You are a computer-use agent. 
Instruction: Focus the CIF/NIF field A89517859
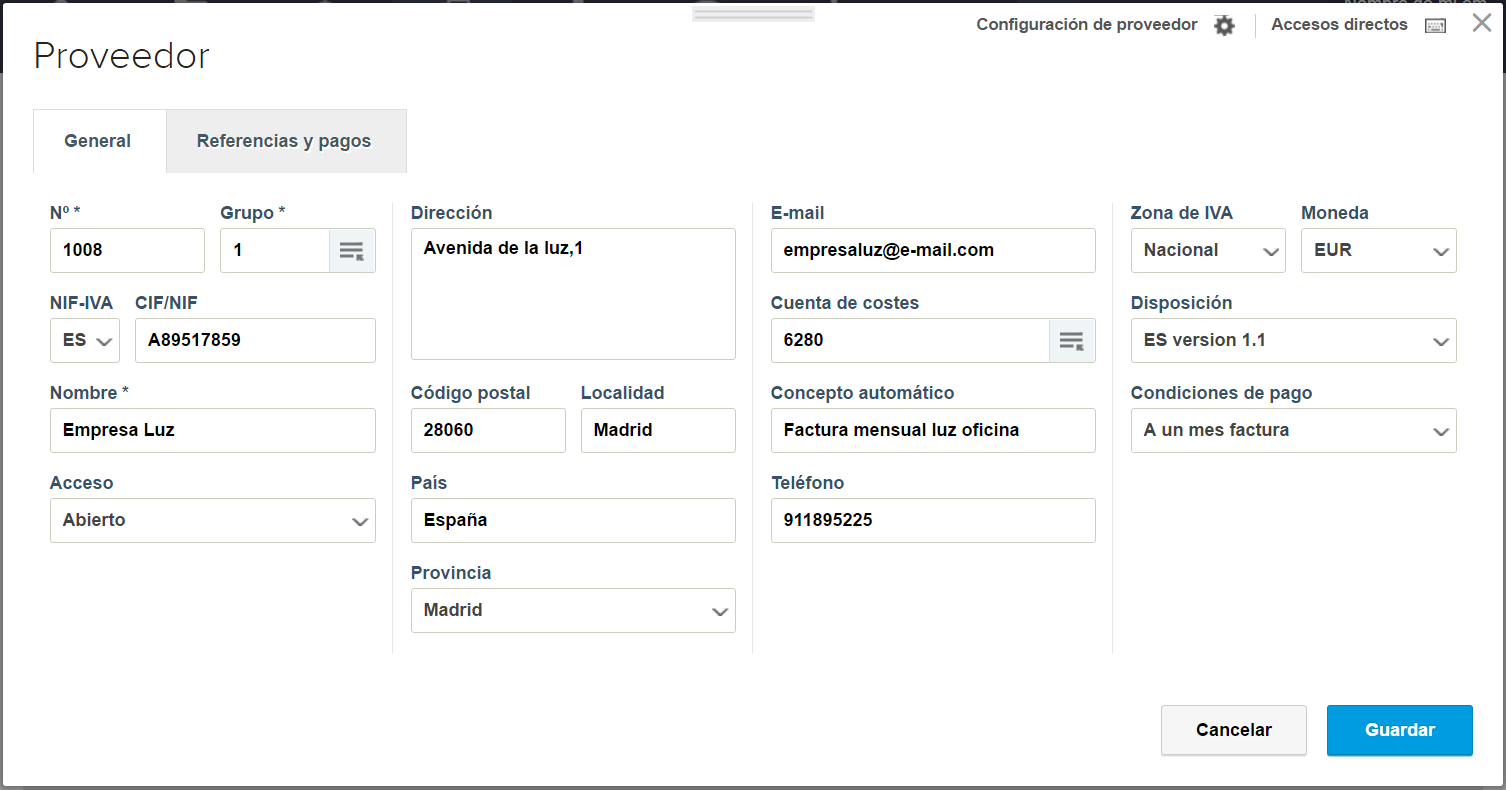point(255,341)
